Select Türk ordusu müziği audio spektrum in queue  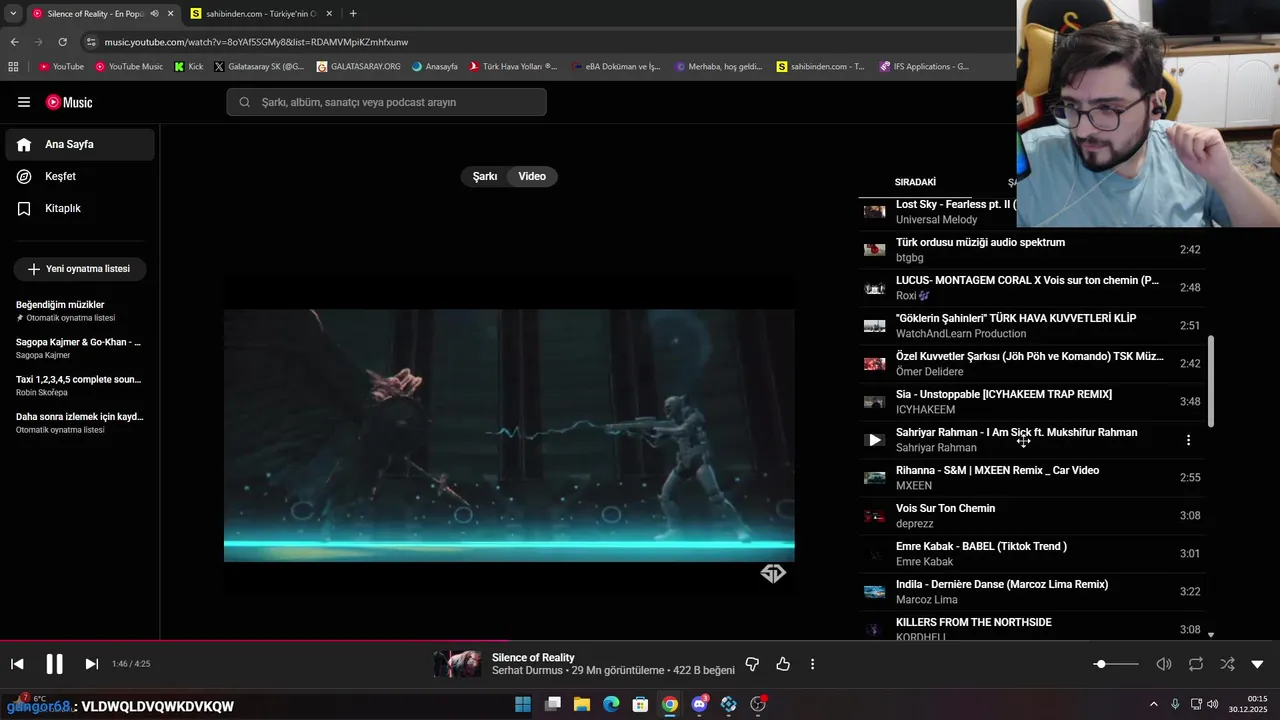click(1032, 250)
